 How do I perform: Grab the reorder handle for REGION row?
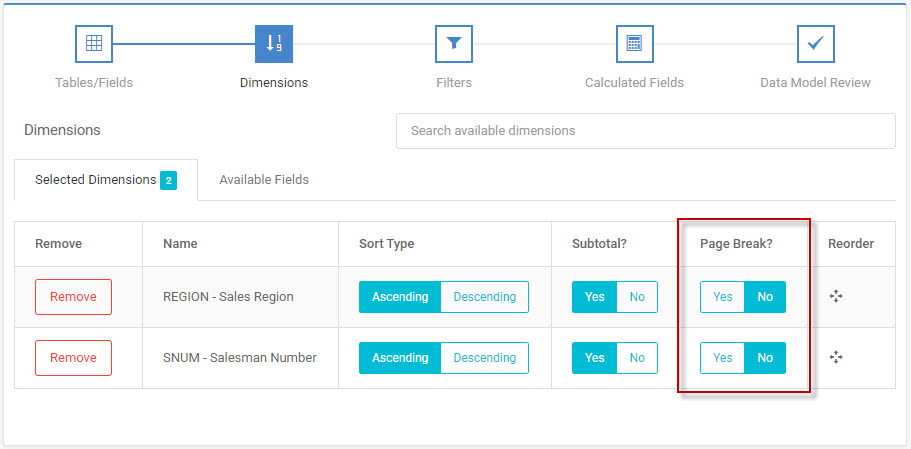[x=835, y=297]
